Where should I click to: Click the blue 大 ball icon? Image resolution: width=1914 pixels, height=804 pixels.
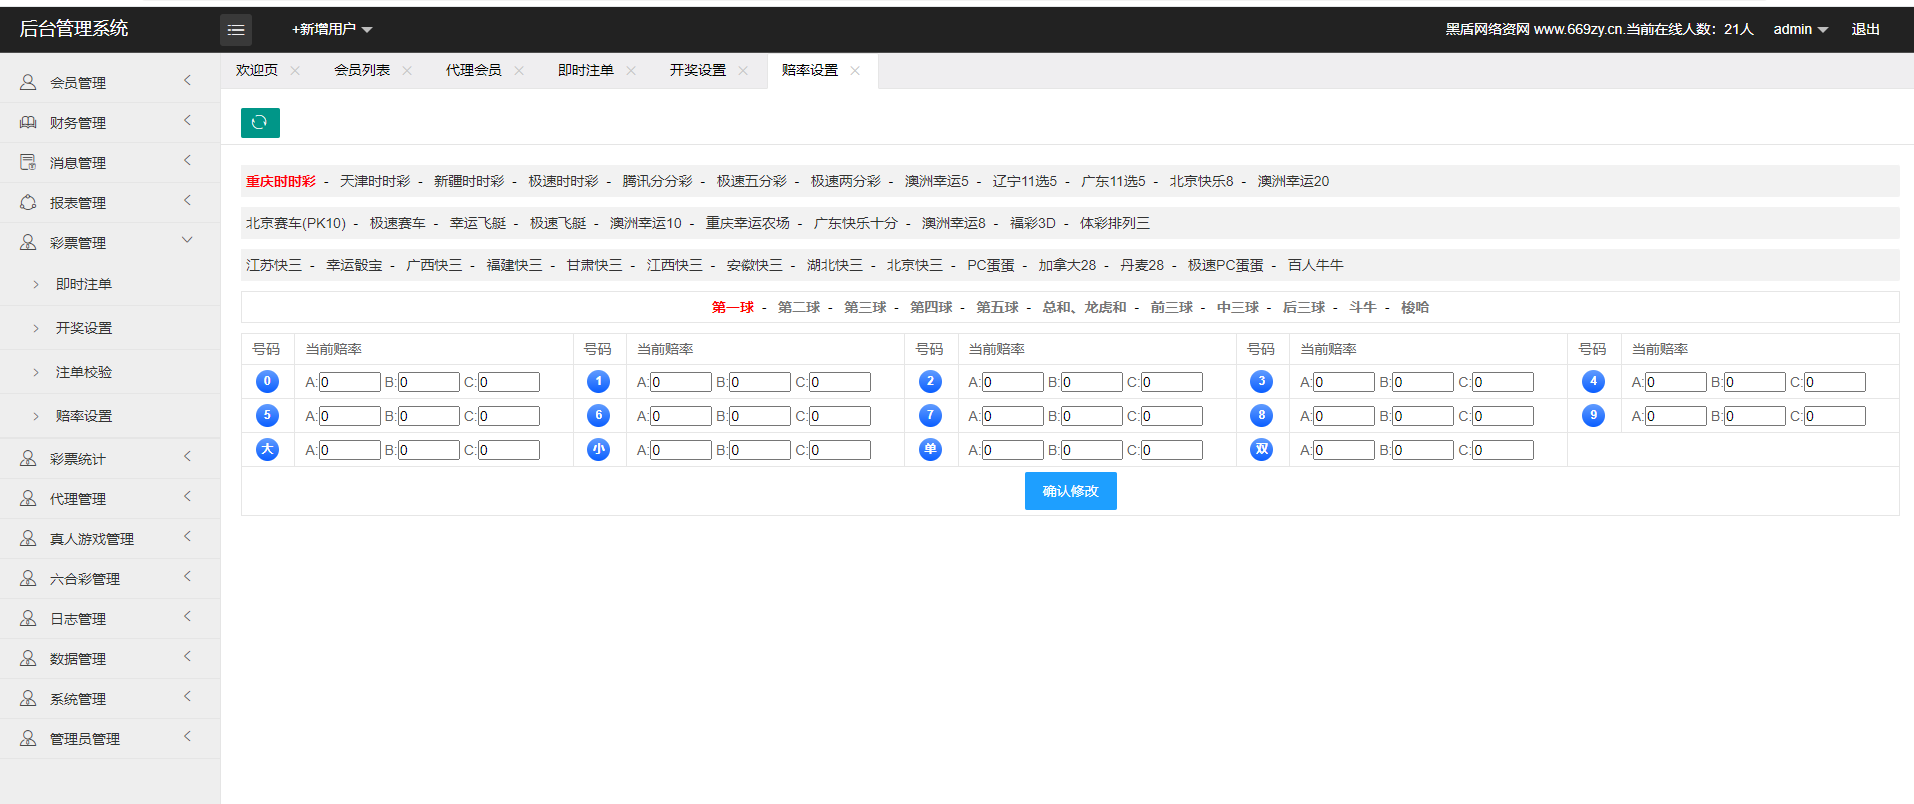pos(267,449)
